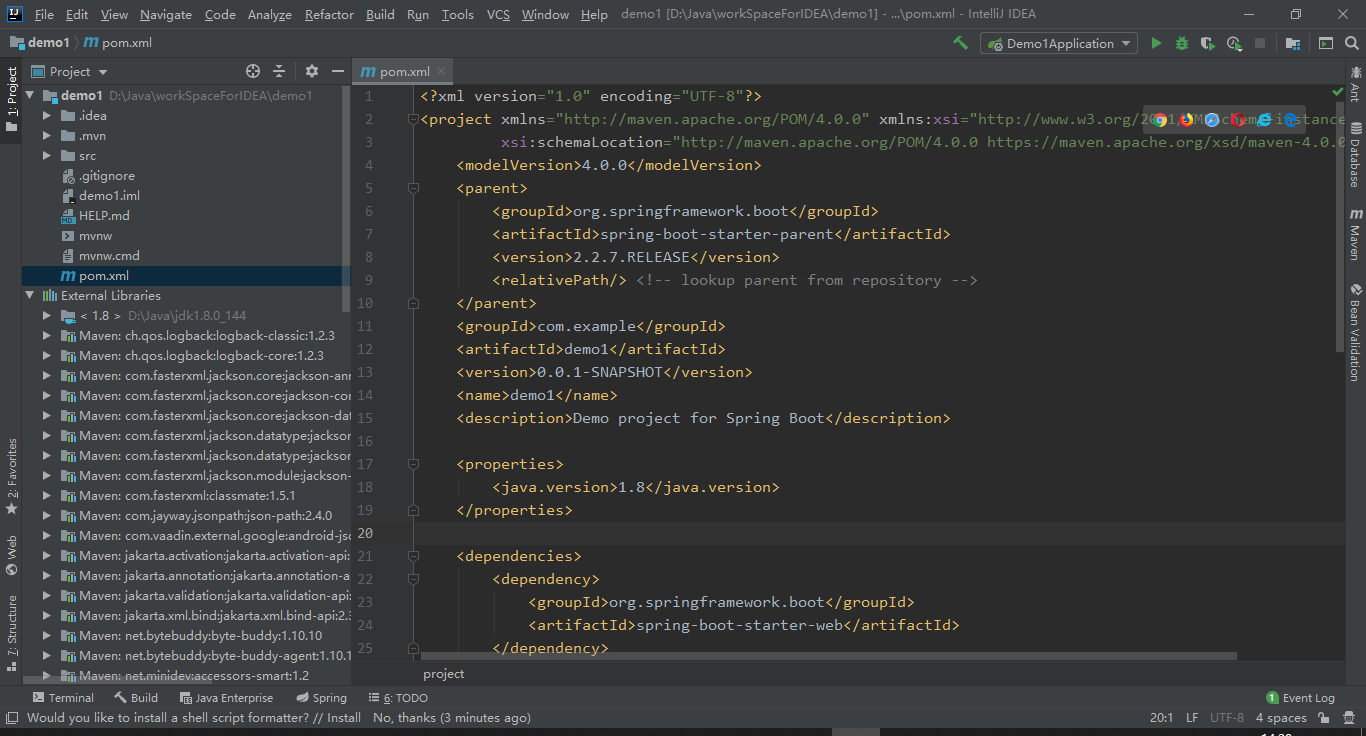Open pom.xml in Safari browser icon
The image size is (1366, 736).
(x=1212, y=119)
